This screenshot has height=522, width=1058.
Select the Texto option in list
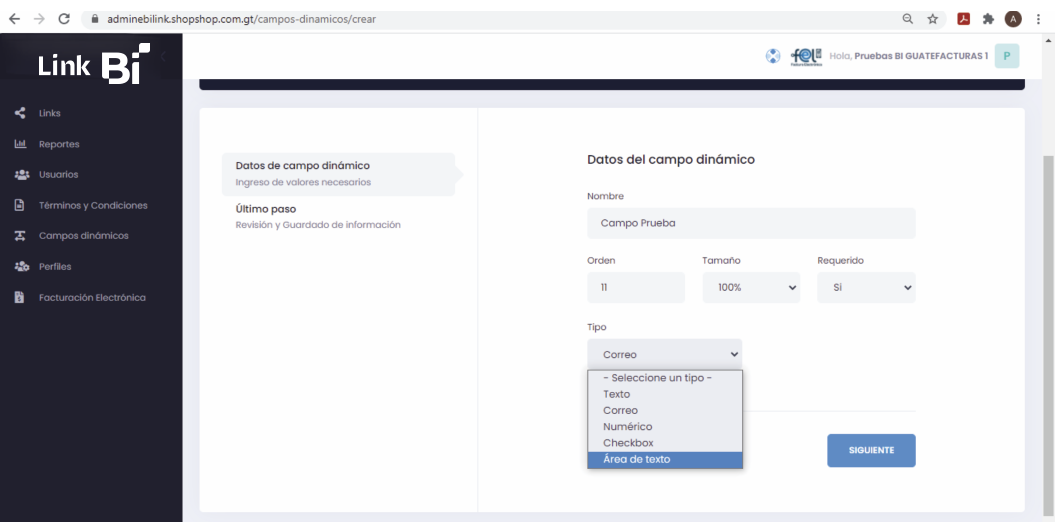coord(617,394)
